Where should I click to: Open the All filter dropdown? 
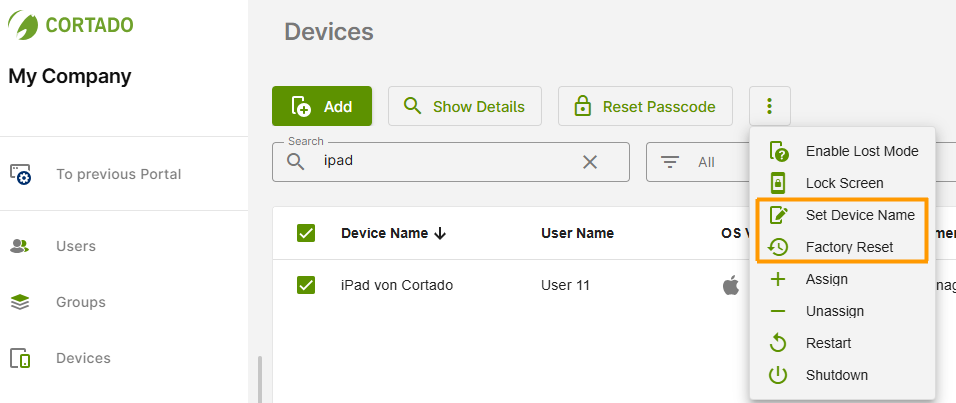point(700,162)
